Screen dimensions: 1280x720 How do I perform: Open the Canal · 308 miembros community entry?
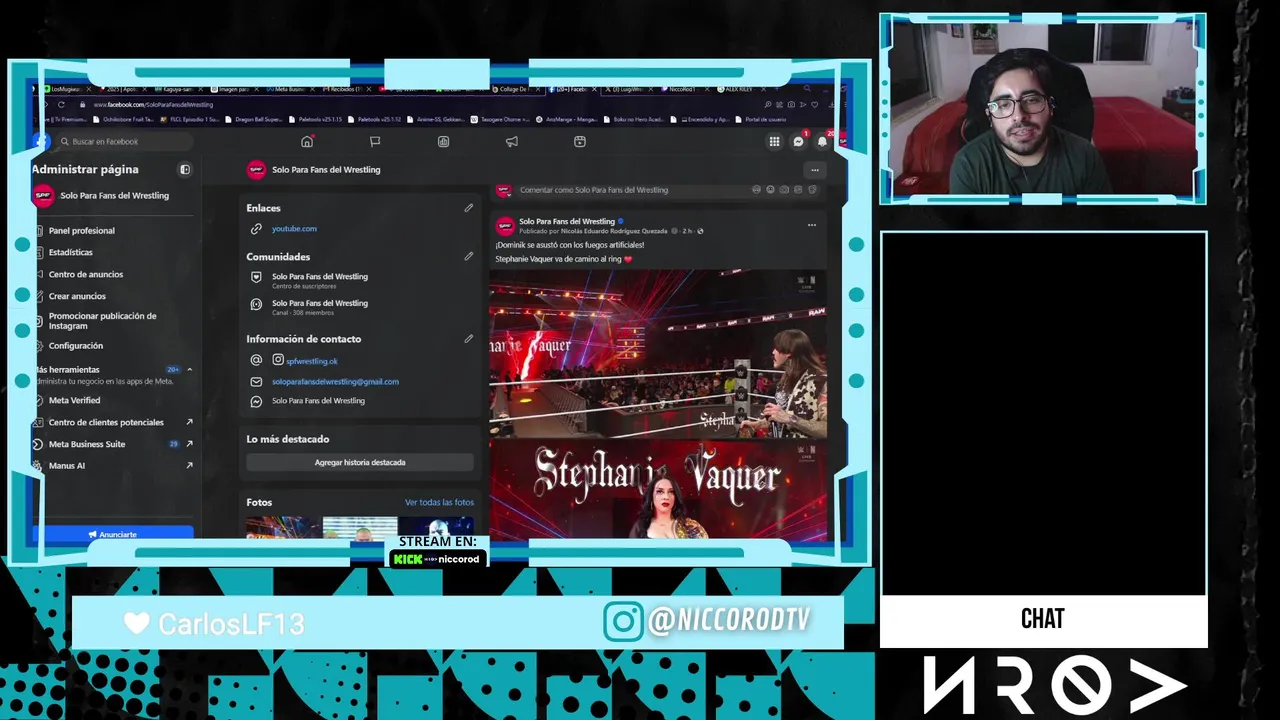pyautogui.click(x=320, y=307)
